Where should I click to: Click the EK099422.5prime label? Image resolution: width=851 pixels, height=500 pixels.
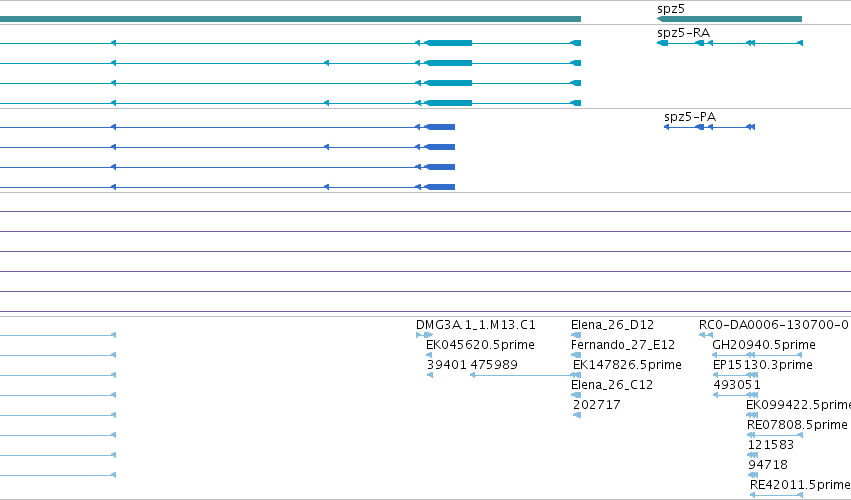click(798, 404)
